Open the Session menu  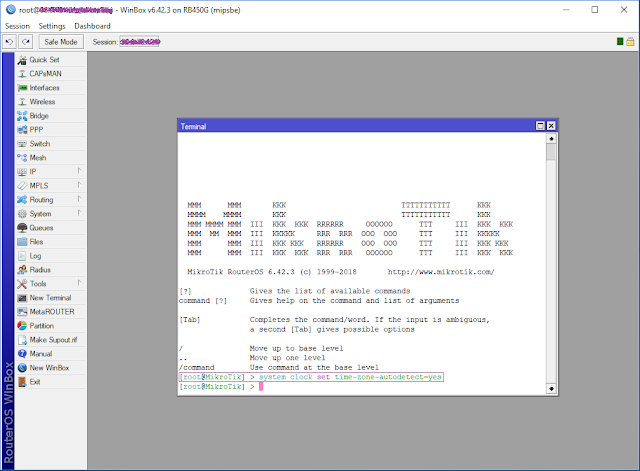17,26
